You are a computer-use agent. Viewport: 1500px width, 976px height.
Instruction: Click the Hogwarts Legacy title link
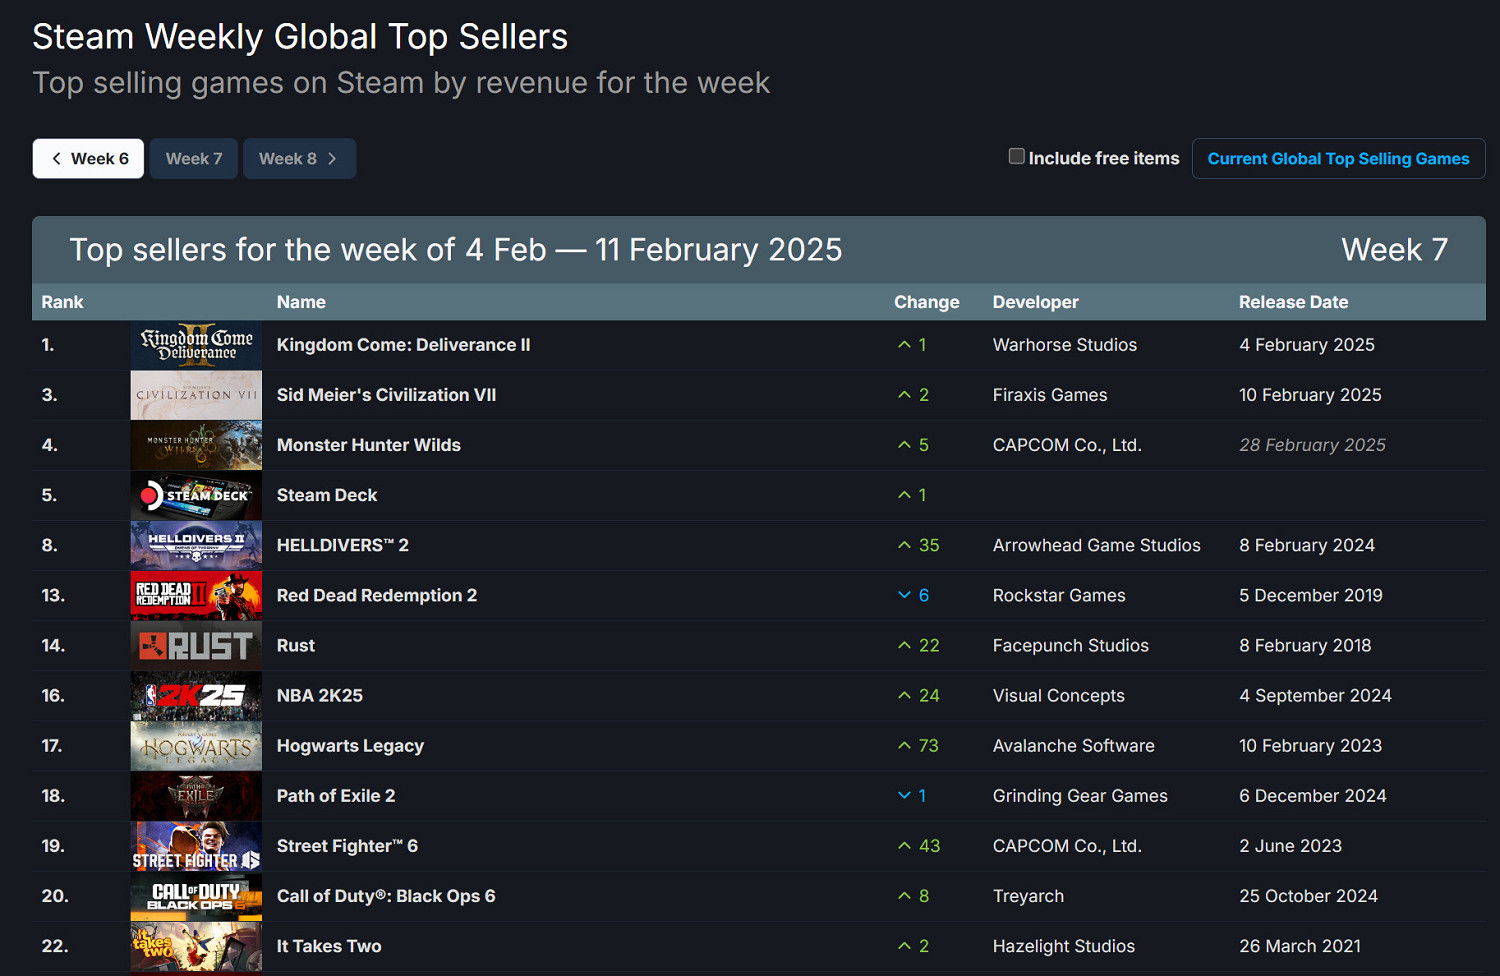pyautogui.click(x=350, y=746)
